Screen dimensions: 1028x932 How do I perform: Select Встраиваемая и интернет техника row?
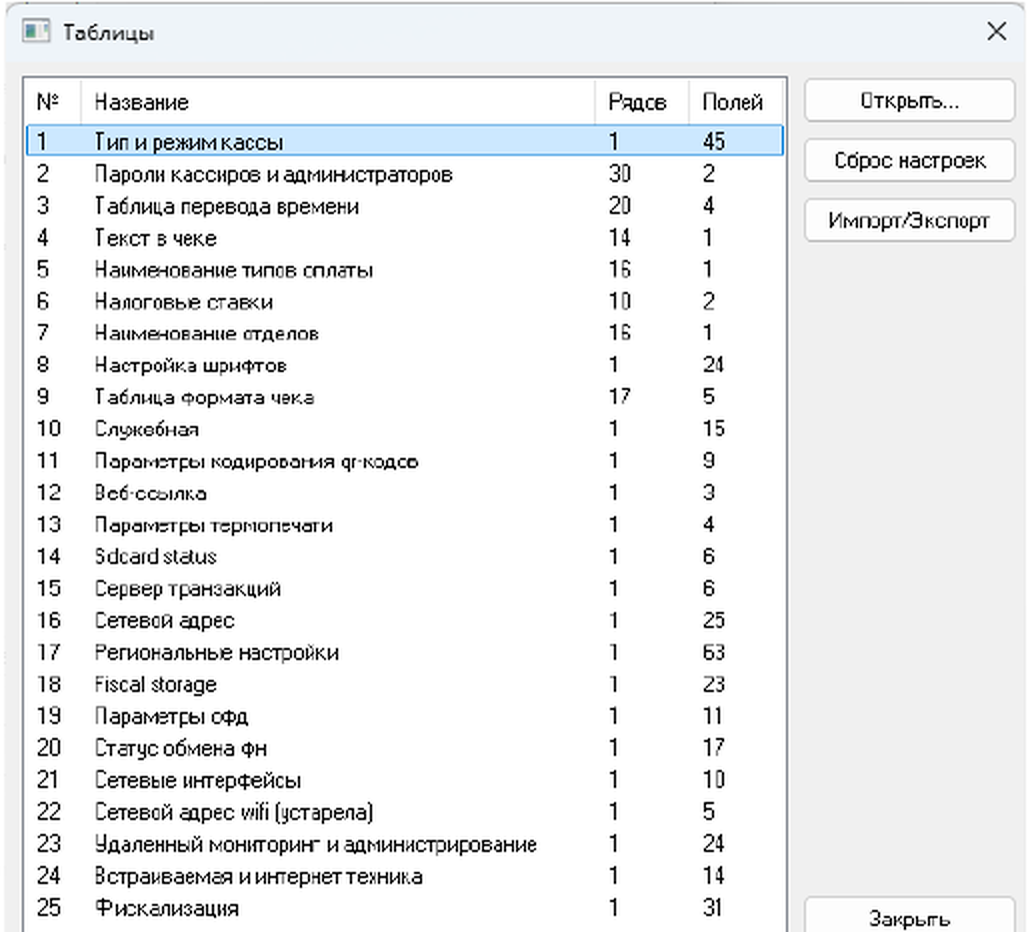[x=405, y=876]
